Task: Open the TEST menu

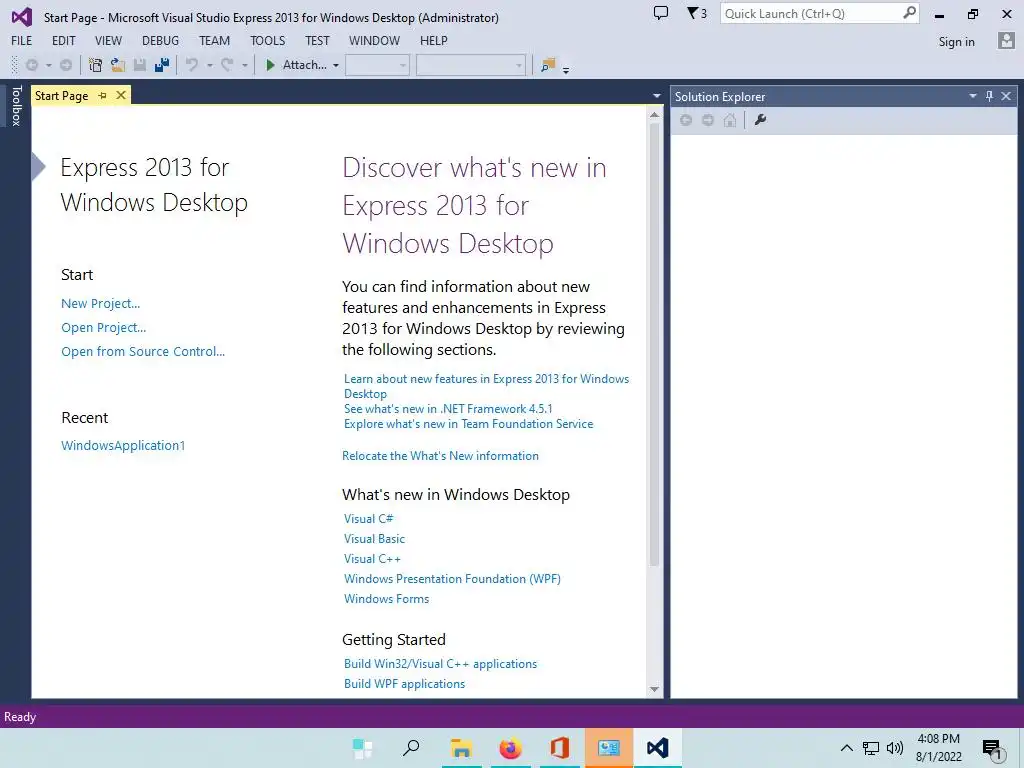Action: pos(317,40)
